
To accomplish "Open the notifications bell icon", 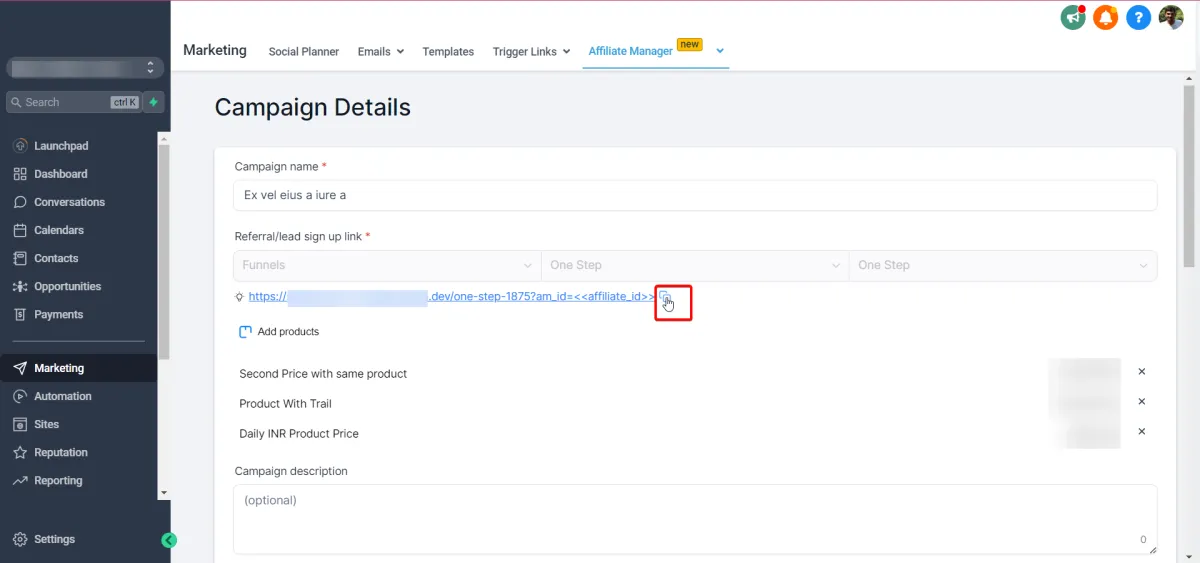I will coord(1105,17).
